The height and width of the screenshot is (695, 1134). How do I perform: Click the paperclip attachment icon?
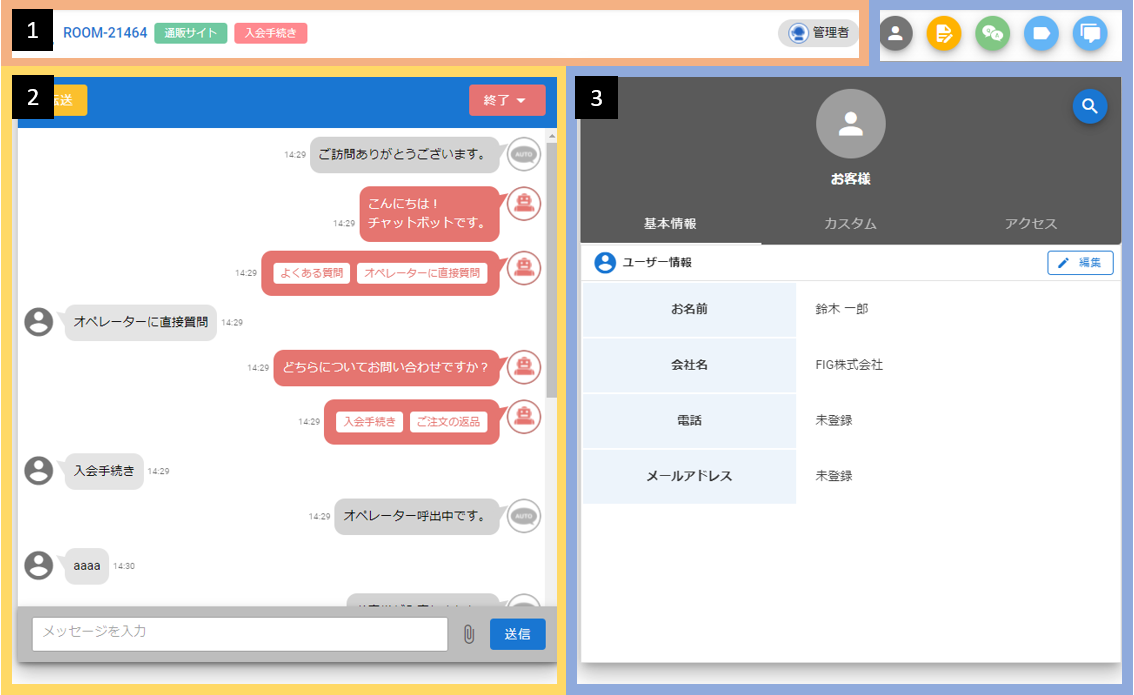(468, 634)
